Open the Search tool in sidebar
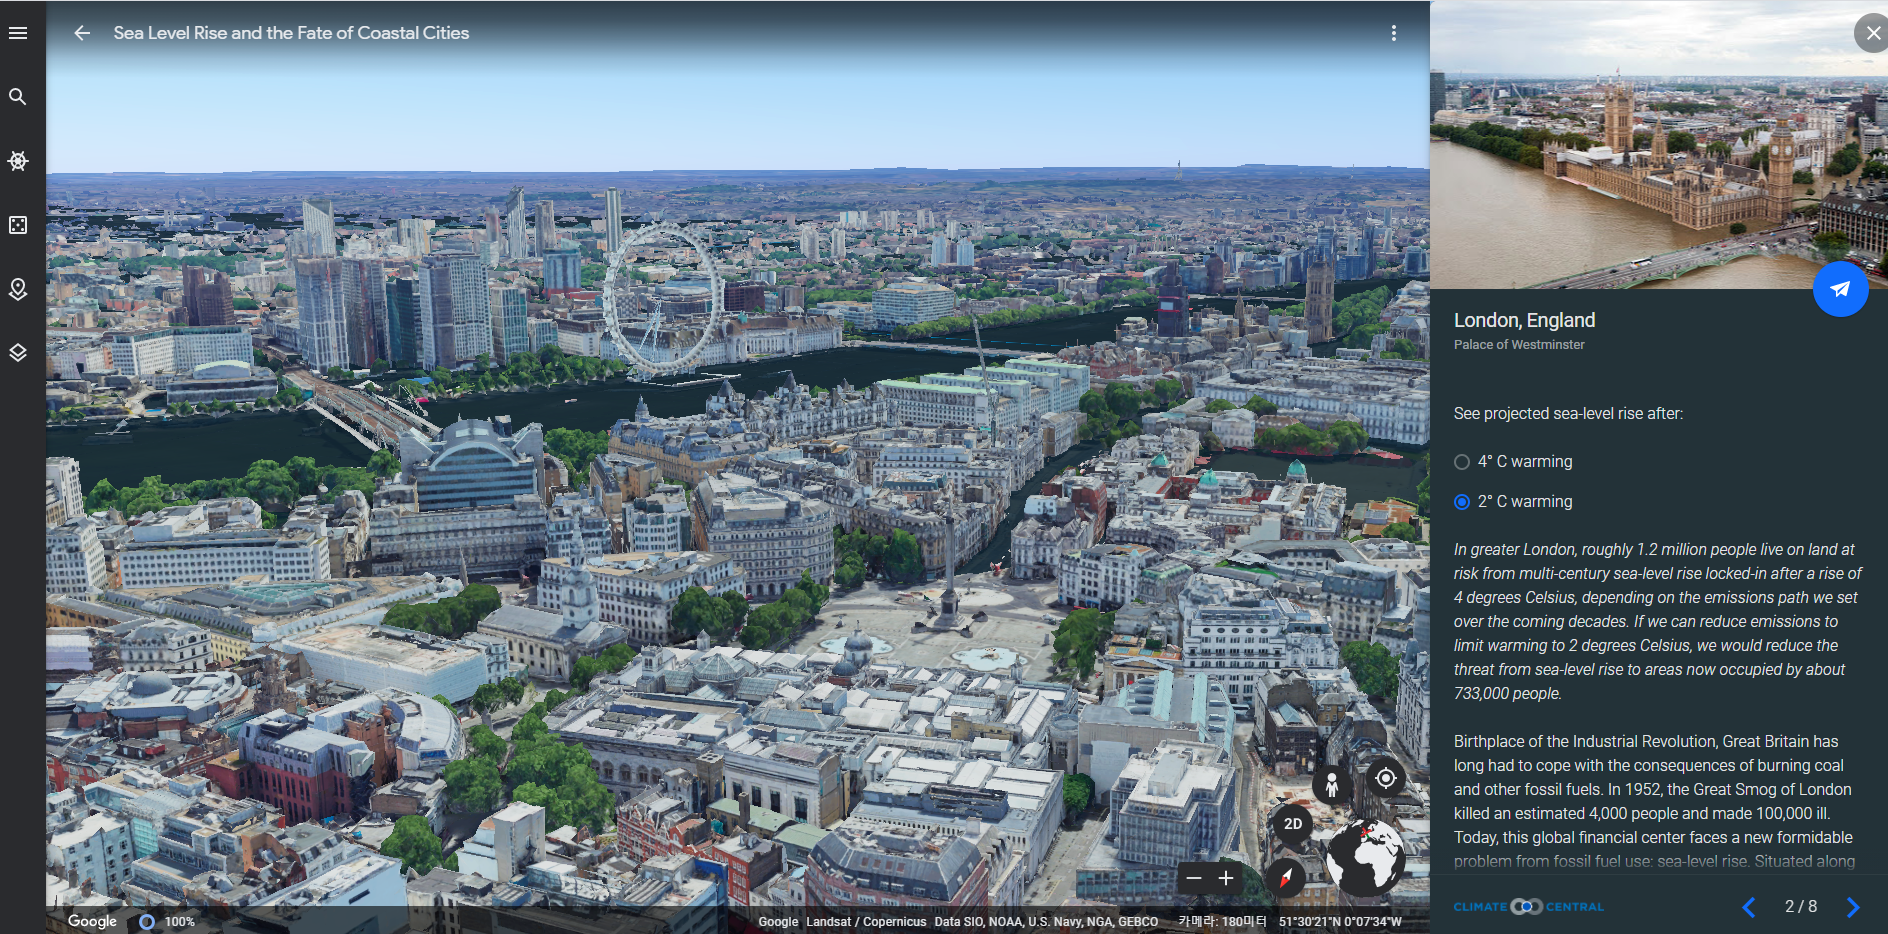Screen dimensions: 1888x934 pos(18,97)
